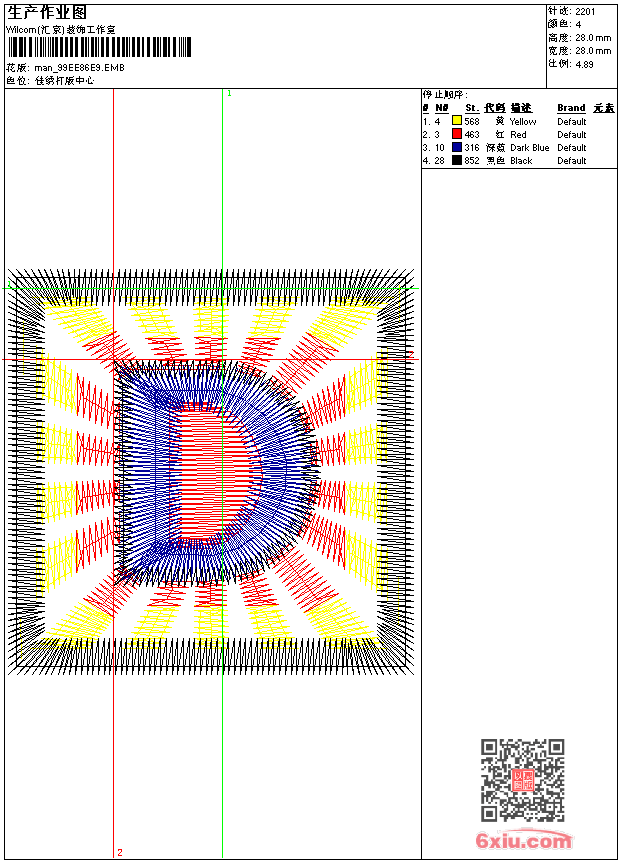Click the color count '4' text

pos(578,25)
